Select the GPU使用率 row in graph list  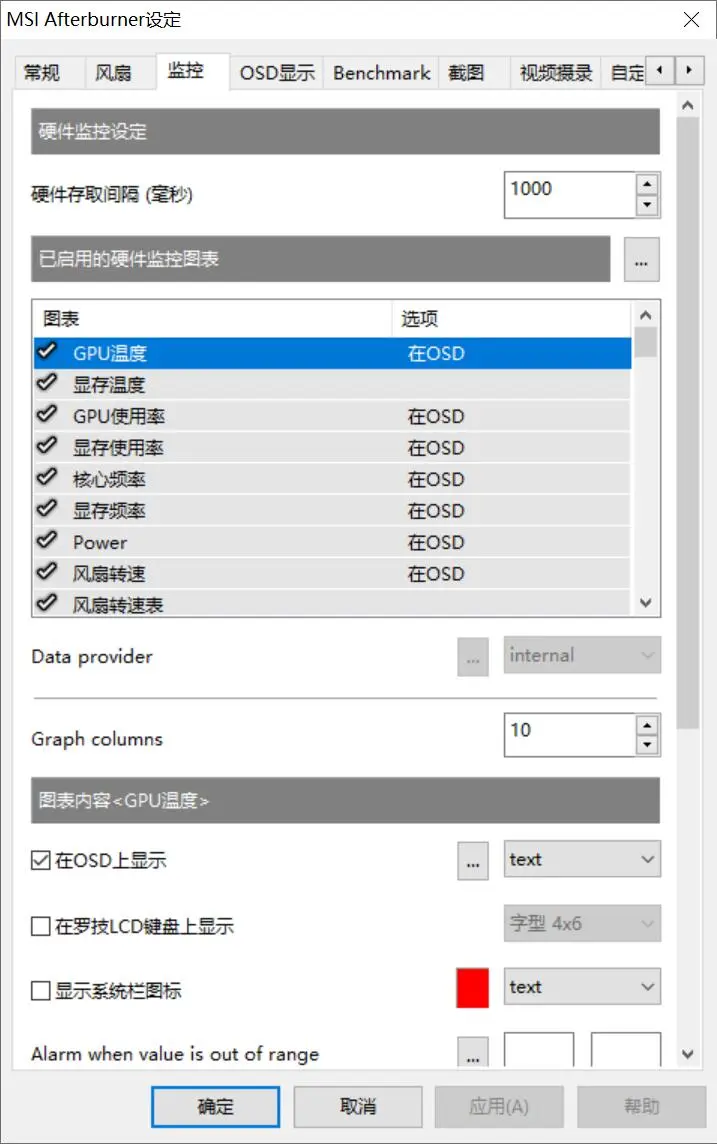tap(332, 416)
